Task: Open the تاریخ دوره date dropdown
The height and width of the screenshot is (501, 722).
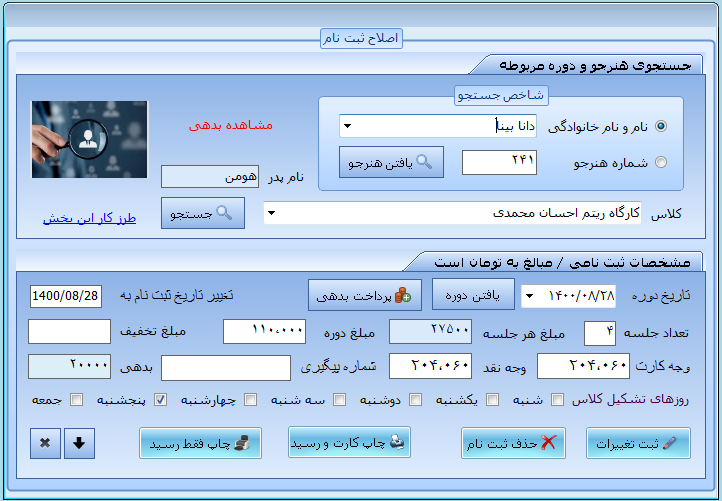Action: (528, 296)
